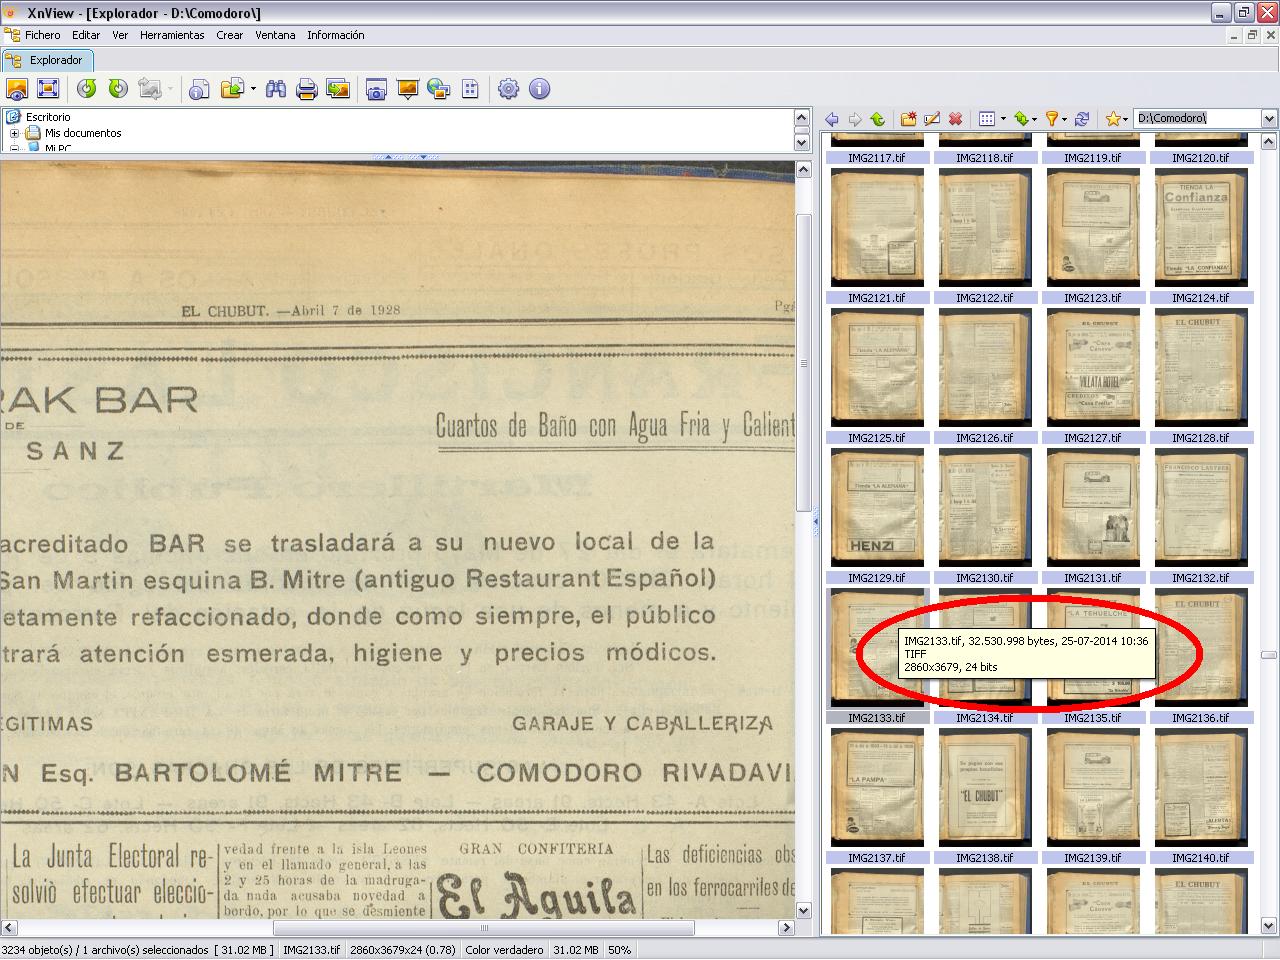Select the IMG2129.tif thumbnail

point(877,507)
